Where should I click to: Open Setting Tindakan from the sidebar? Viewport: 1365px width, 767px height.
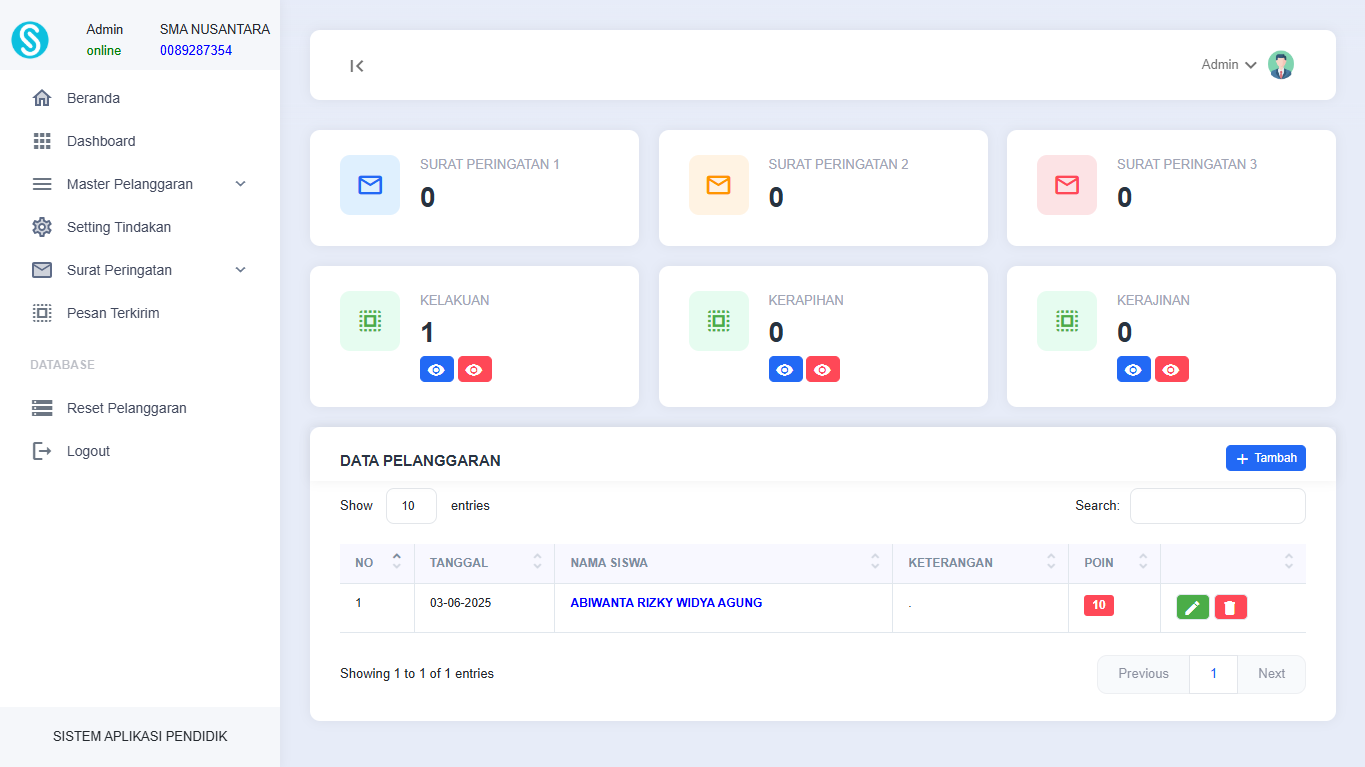click(118, 227)
